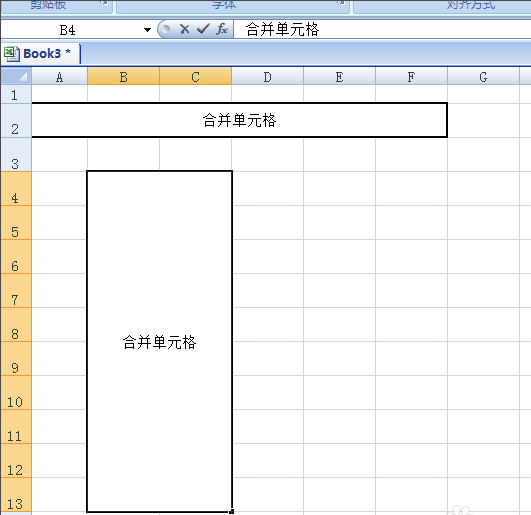Select row 4 header
This screenshot has width=531, height=515.
pyautogui.click(x=16, y=189)
